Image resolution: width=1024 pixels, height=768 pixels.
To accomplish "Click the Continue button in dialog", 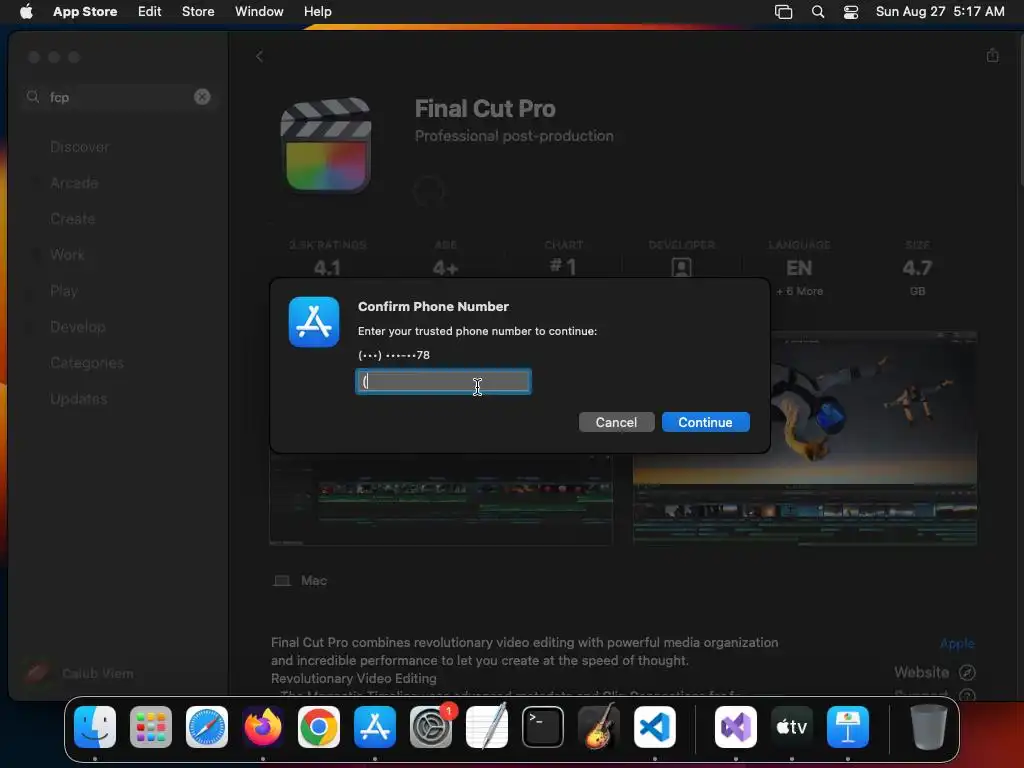I will click(x=705, y=423).
